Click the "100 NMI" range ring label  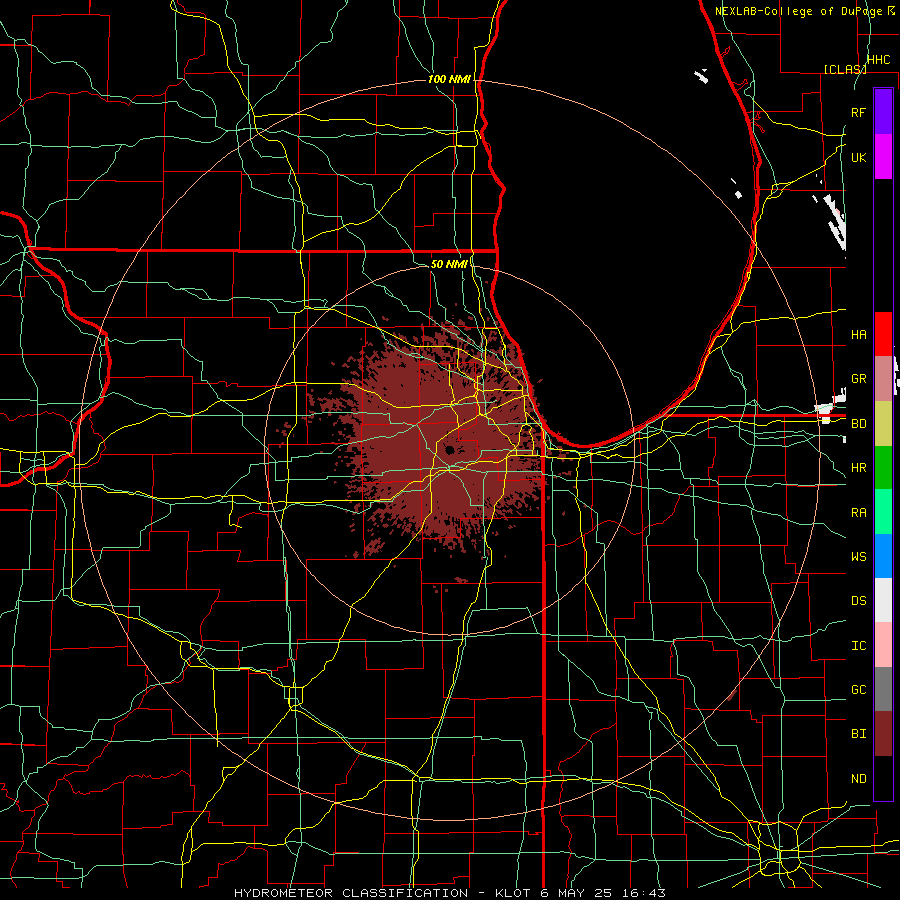449,79
